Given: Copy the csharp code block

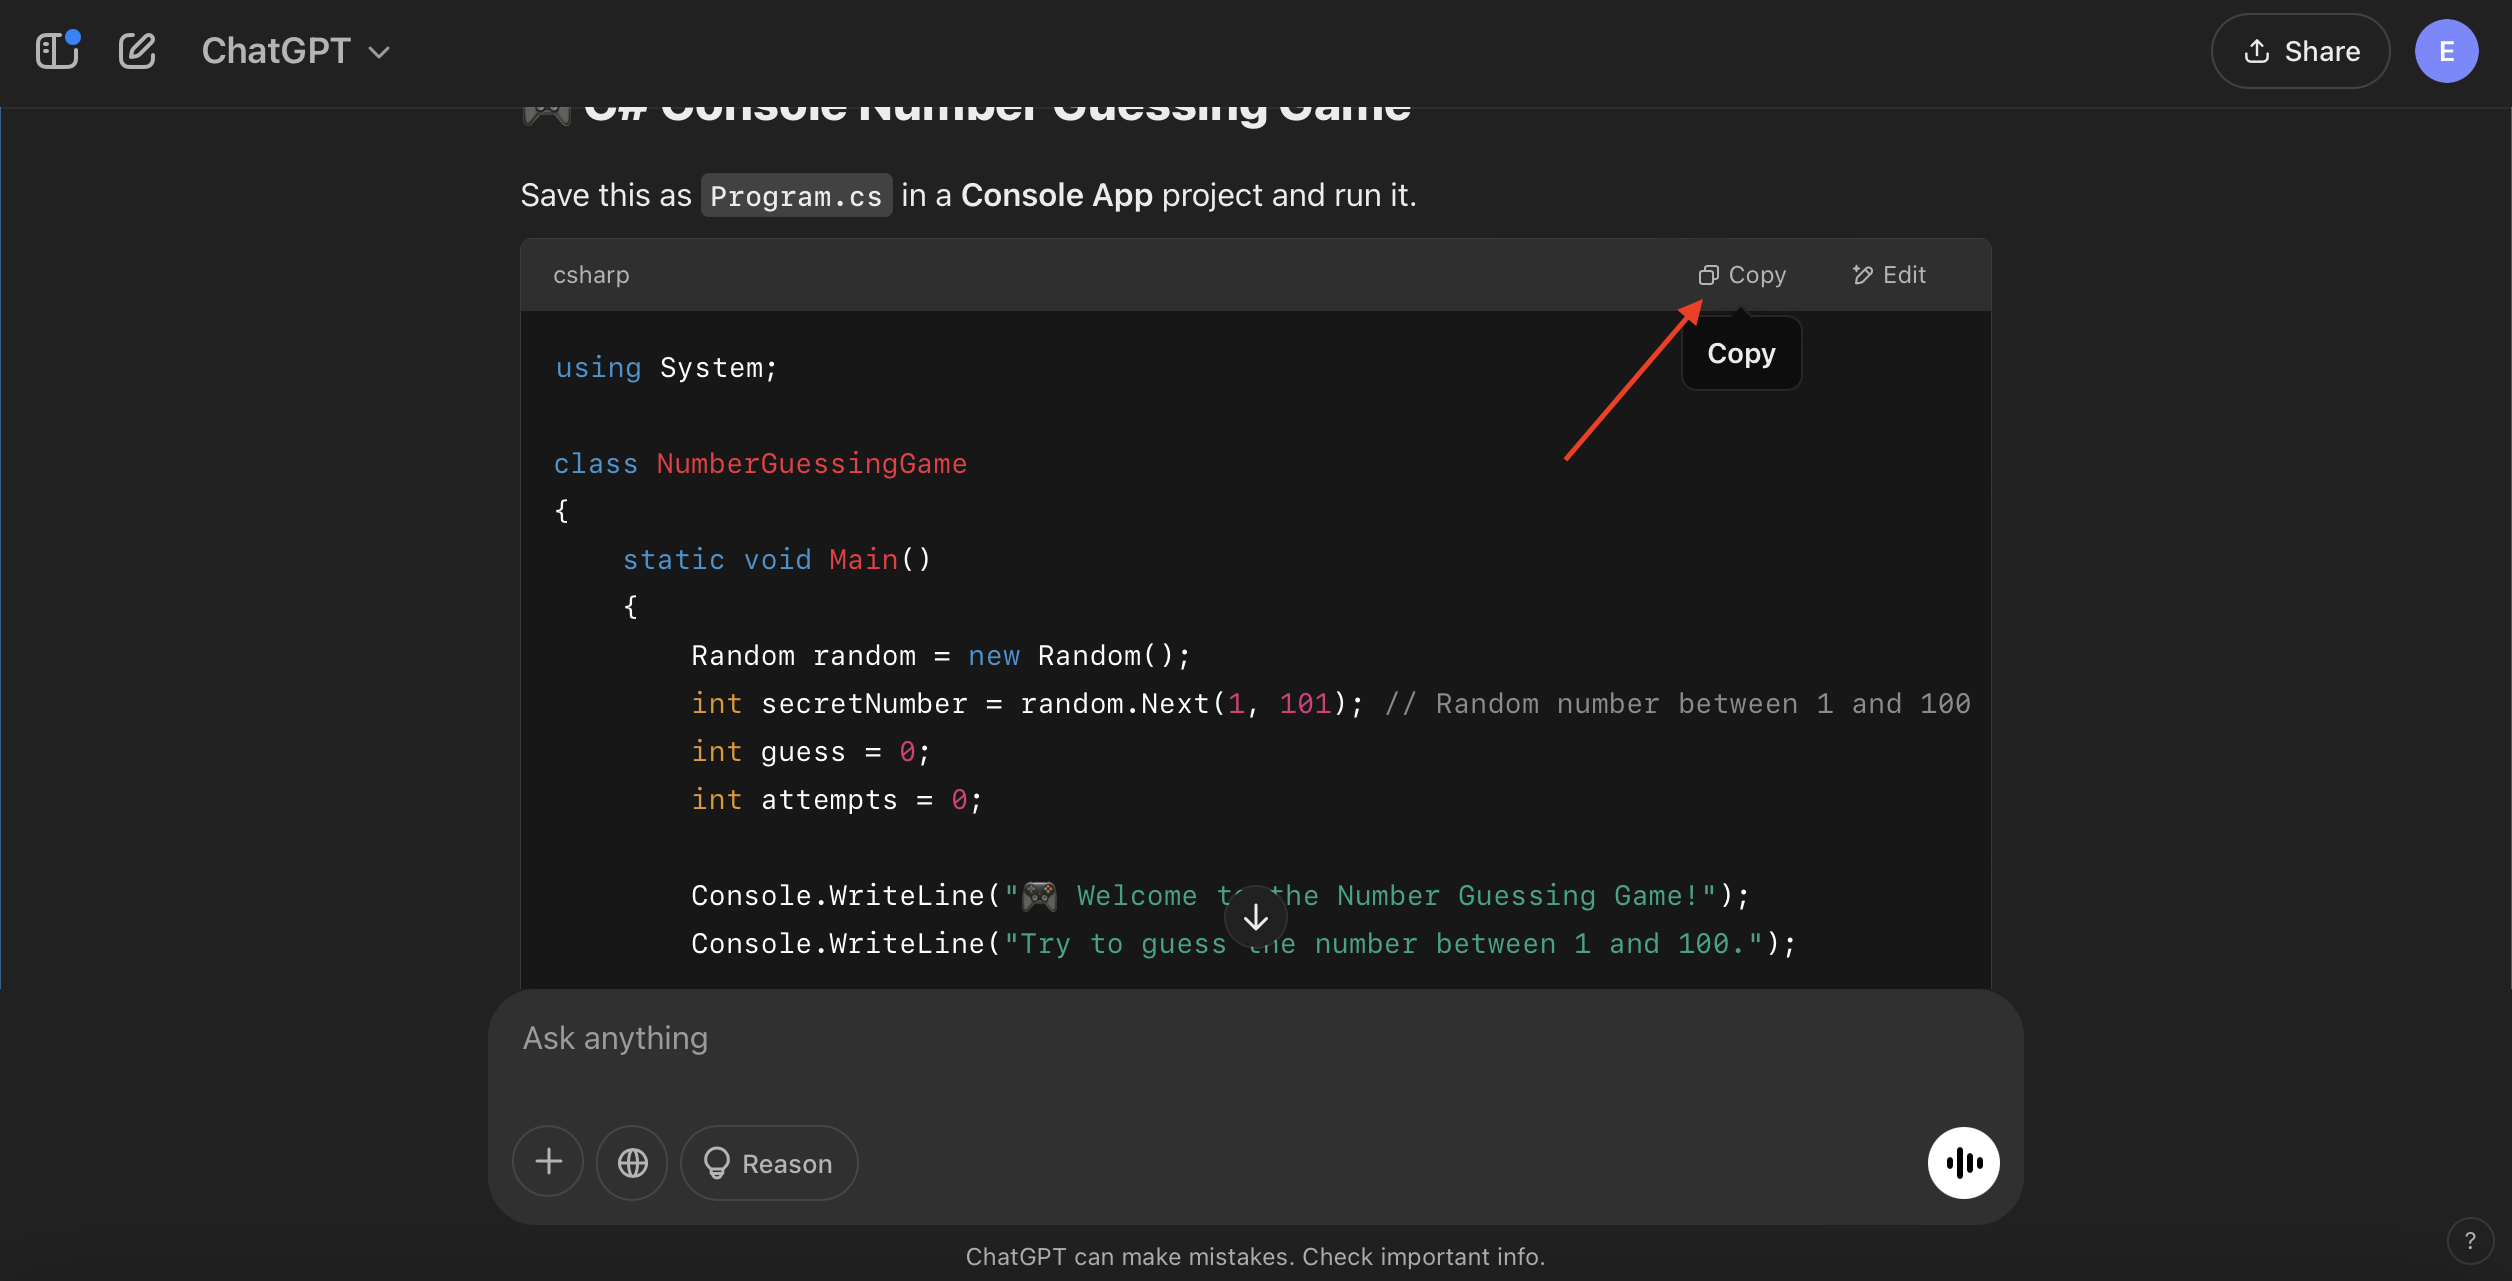Looking at the screenshot, I should [1742, 275].
